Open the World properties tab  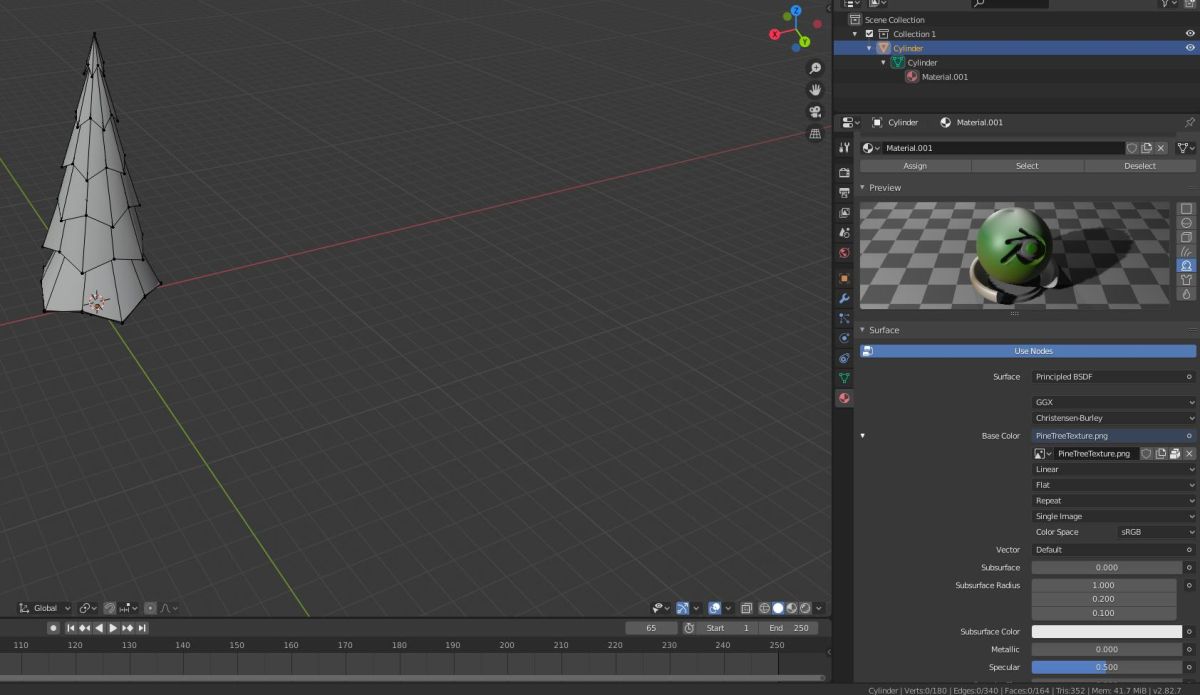coord(844,254)
